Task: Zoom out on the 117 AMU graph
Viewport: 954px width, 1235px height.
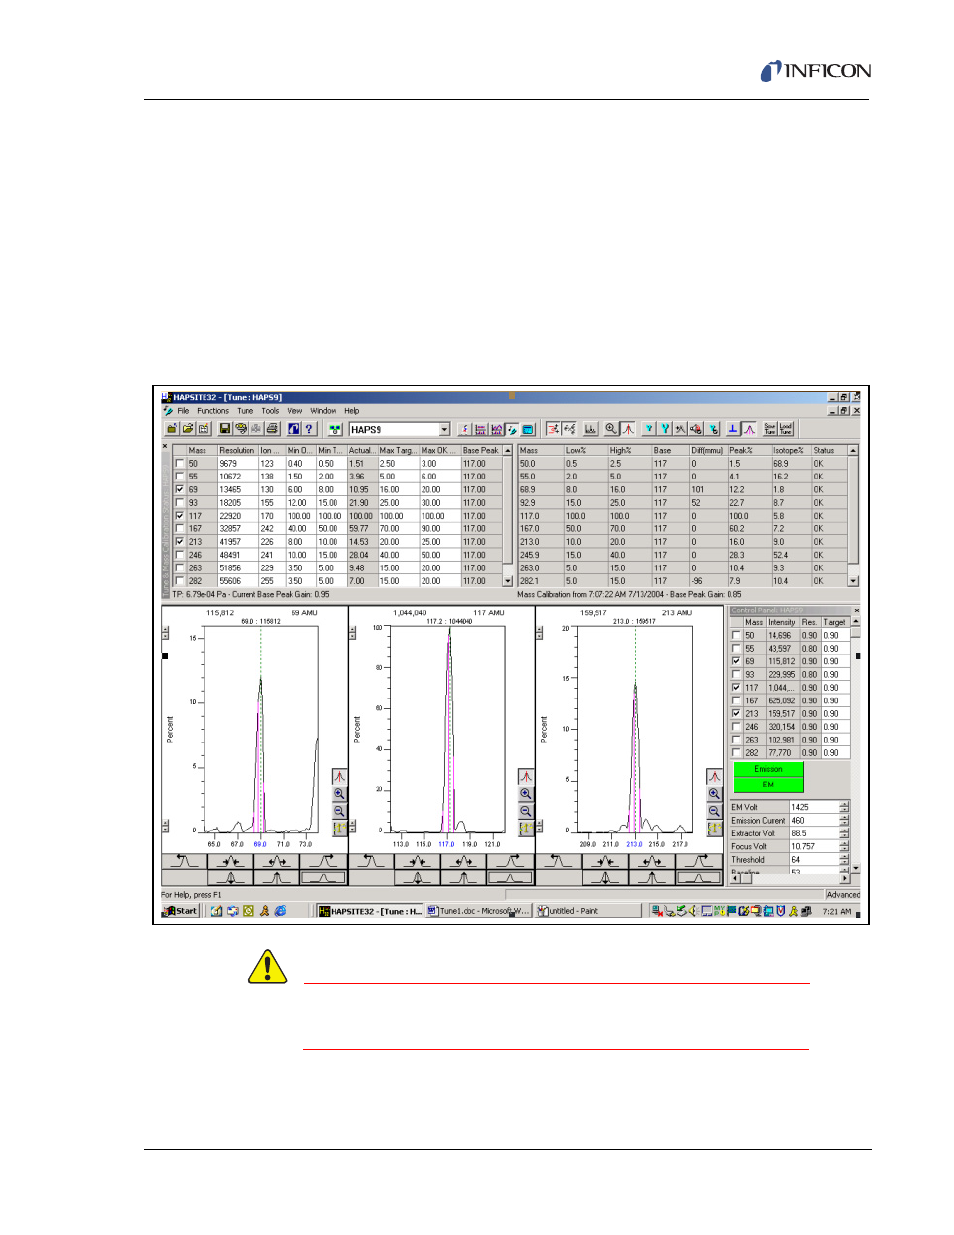Action: coord(526,811)
